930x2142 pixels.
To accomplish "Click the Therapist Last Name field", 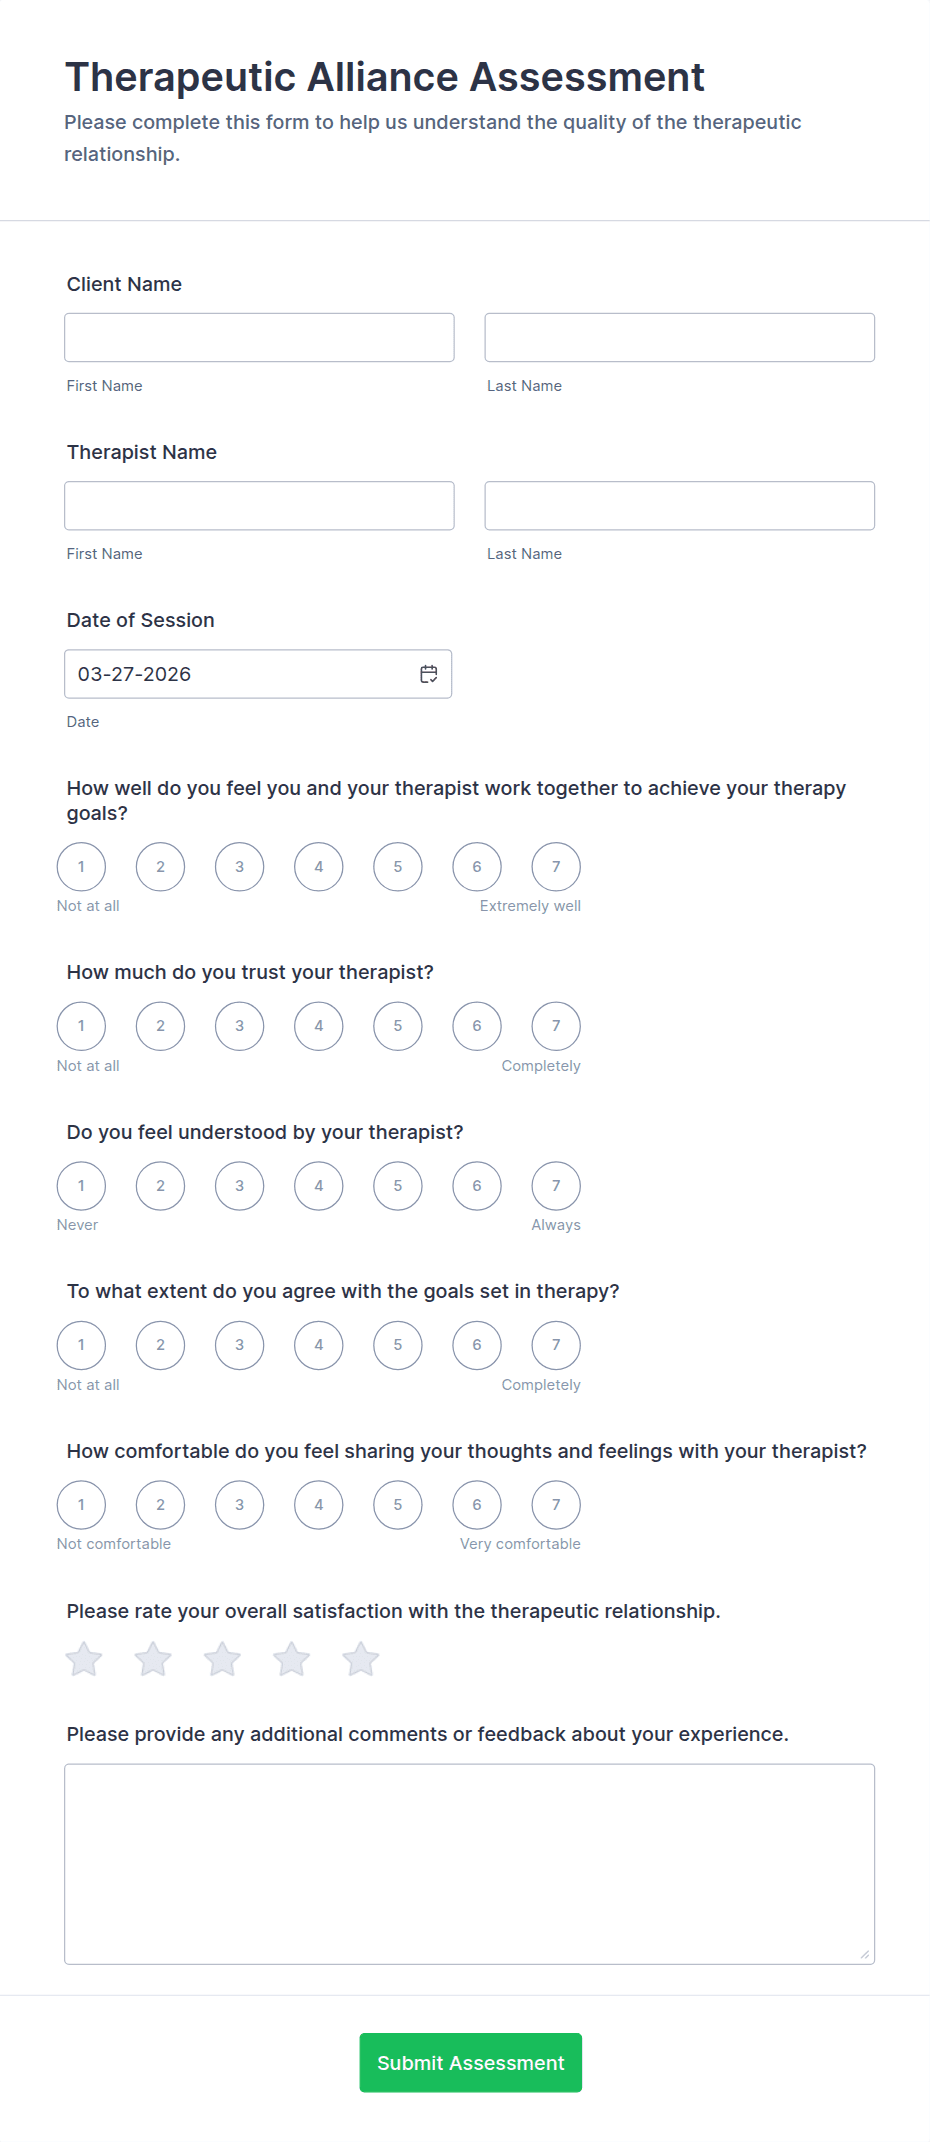I will click(679, 506).
